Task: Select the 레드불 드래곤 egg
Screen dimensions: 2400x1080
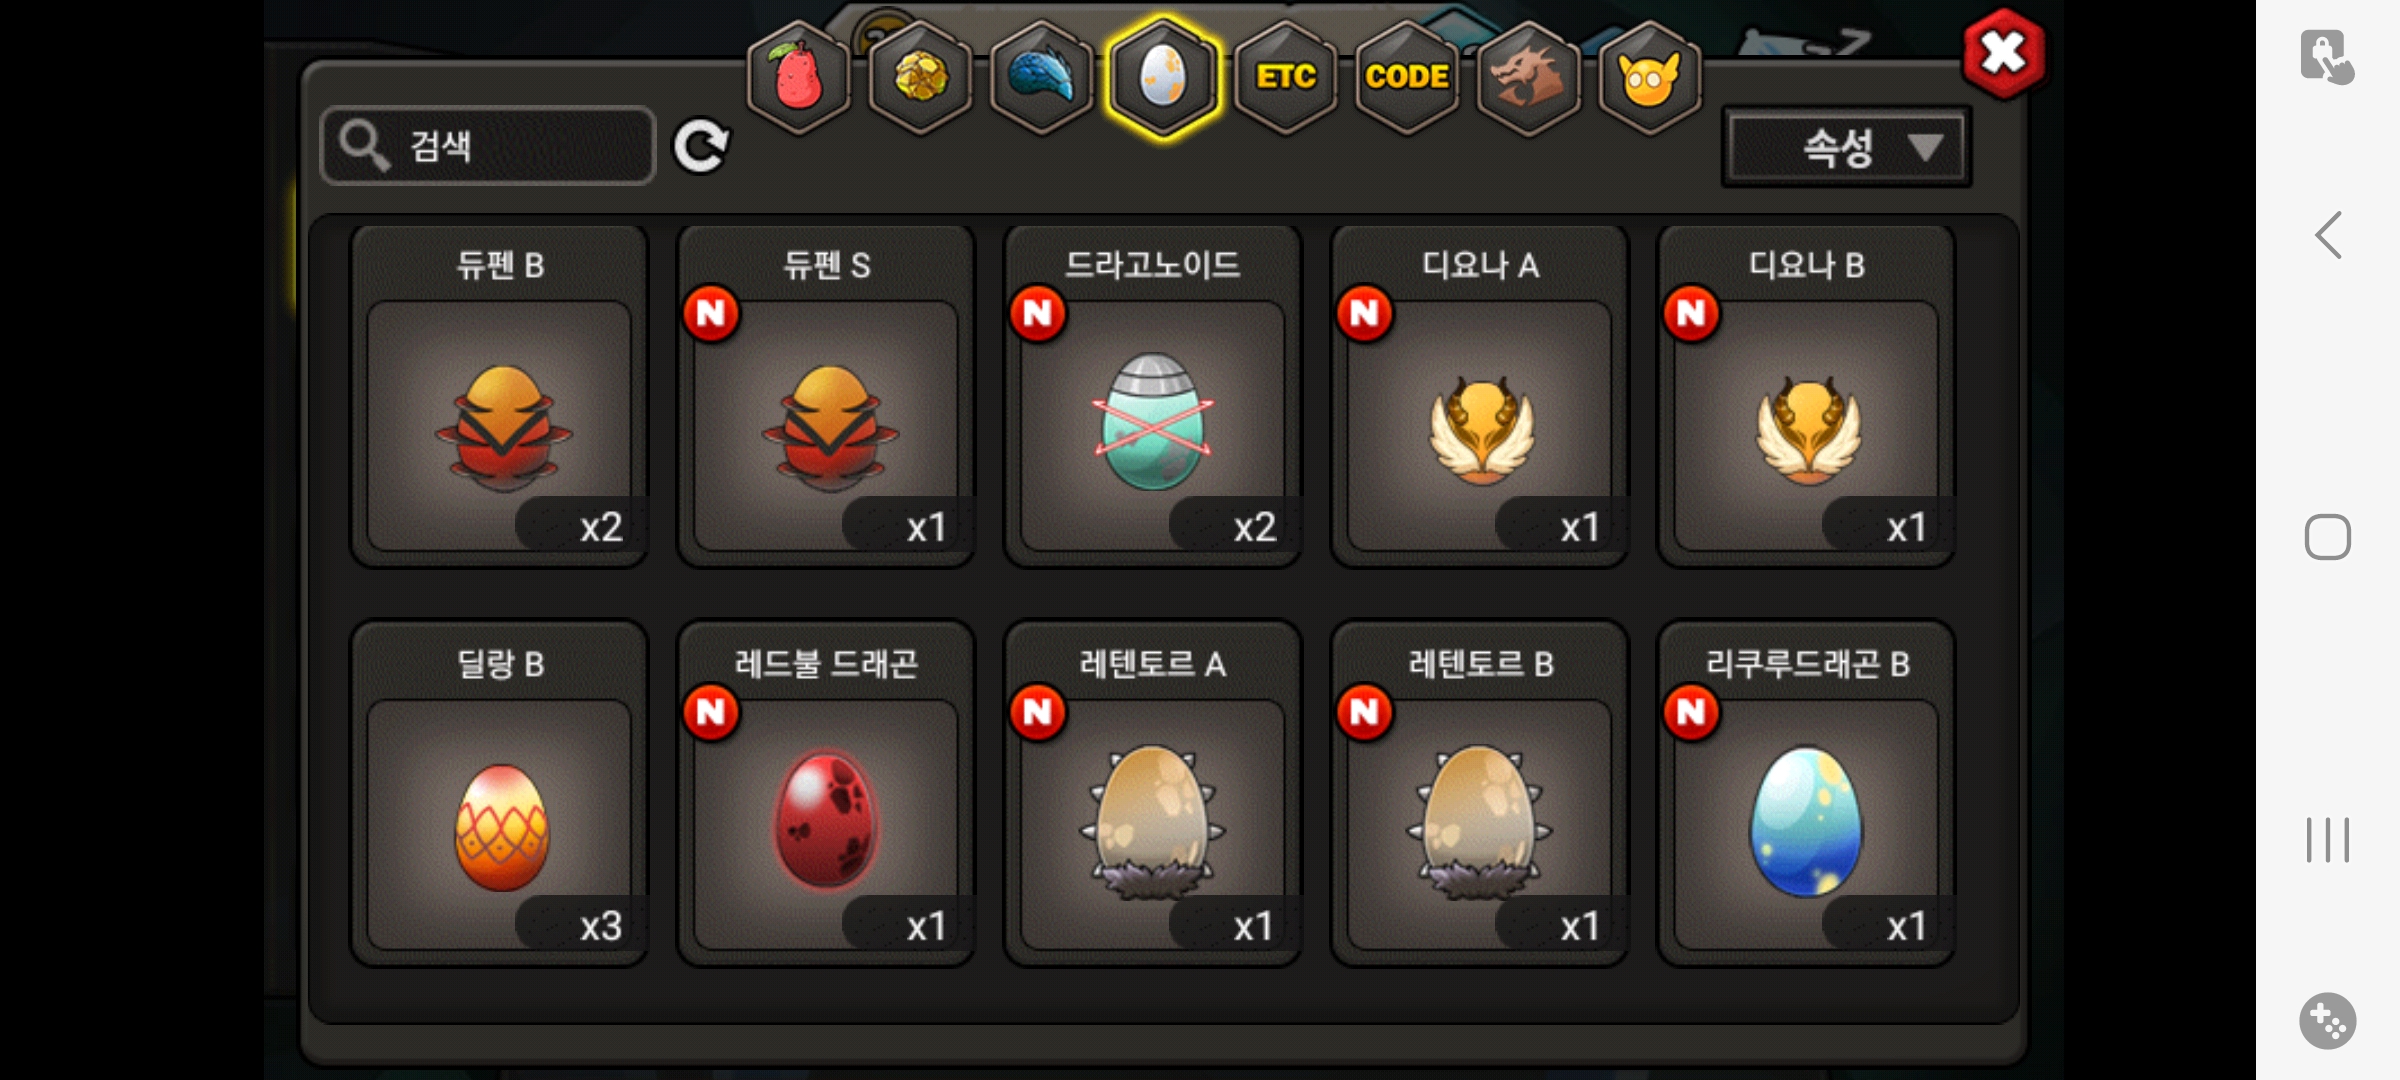Action: (826, 794)
